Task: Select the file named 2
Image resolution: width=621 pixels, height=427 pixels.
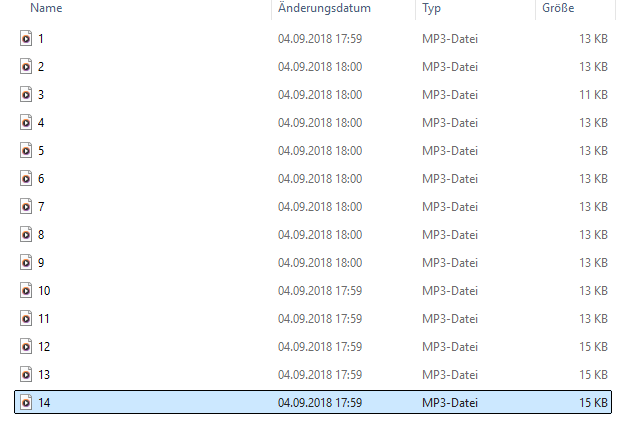Action: coord(41,67)
